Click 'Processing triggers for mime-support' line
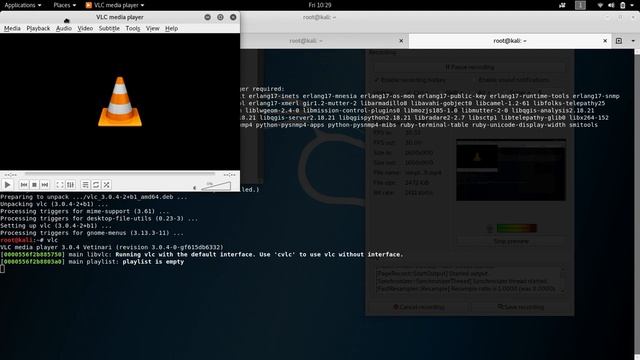The width and height of the screenshot is (640, 360). 84,211
